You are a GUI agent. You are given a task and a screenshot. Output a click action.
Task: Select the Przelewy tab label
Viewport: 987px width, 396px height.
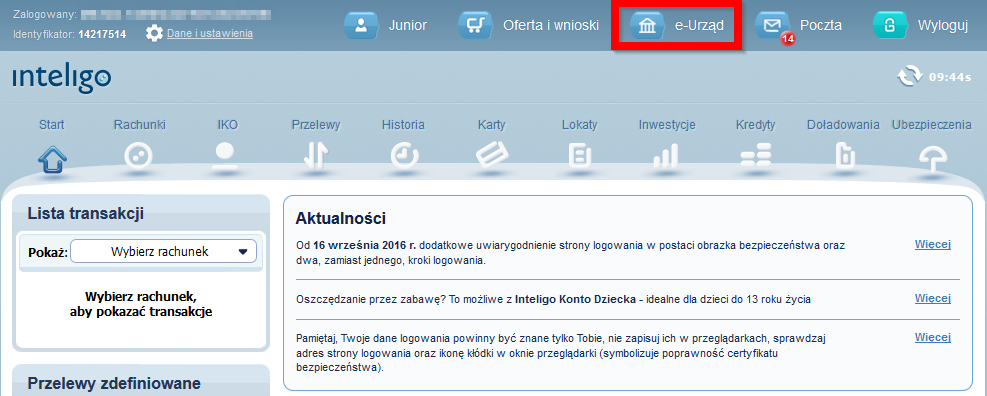316,125
